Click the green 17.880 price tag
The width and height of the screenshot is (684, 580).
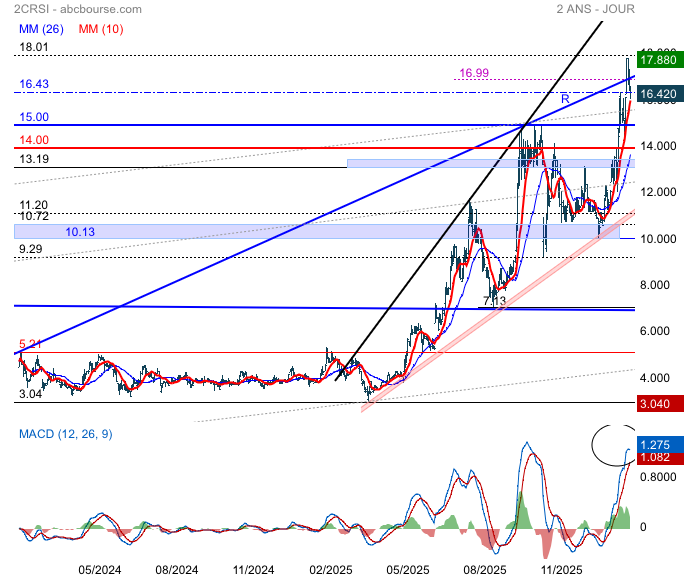pos(660,60)
